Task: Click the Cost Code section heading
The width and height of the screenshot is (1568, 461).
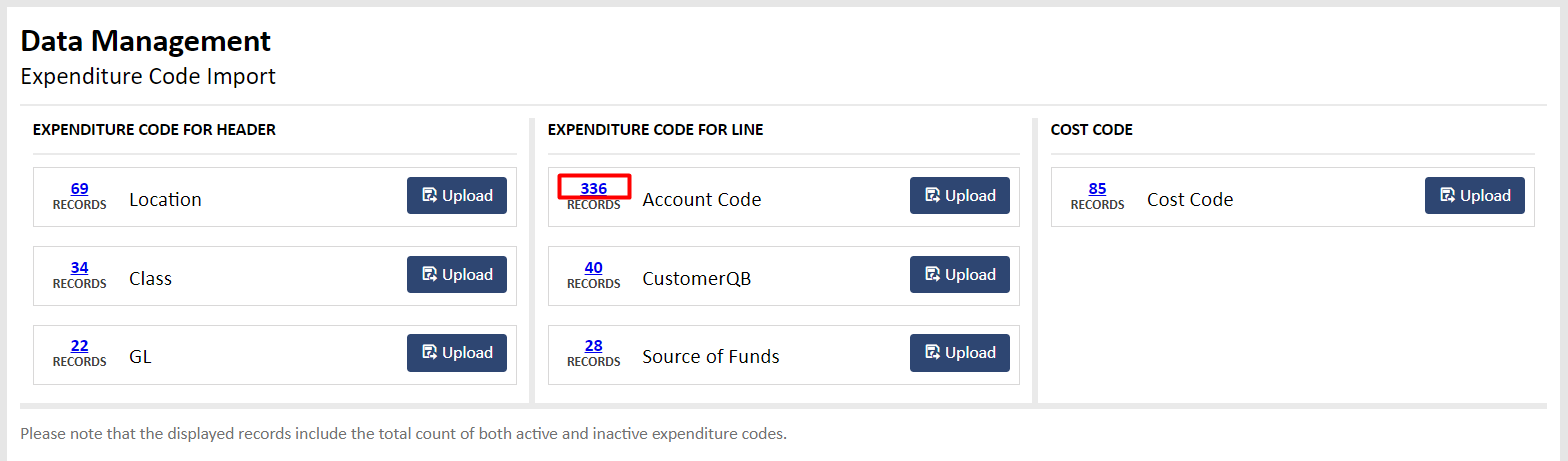Action: pyautogui.click(x=1092, y=130)
